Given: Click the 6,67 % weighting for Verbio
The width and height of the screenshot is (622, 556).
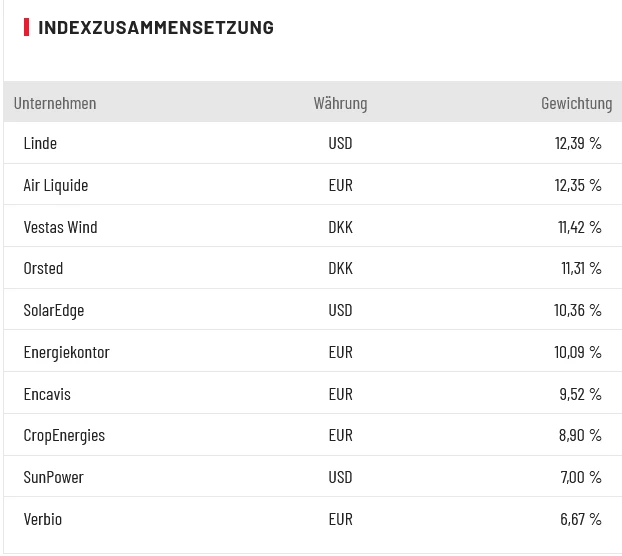Looking at the screenshot, I should 580,519.
